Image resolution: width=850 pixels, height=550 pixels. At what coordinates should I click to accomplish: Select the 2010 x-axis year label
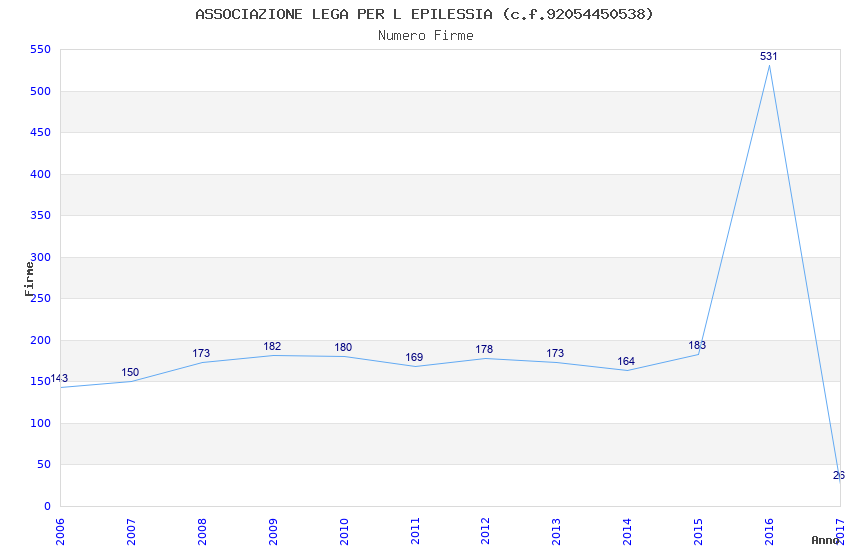click(x=344, y=532)
